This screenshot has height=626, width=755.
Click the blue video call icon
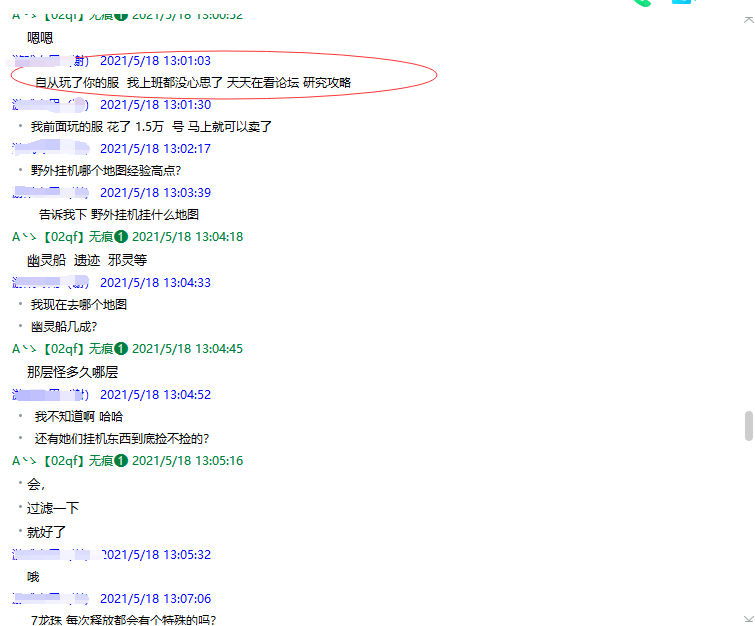(681, 3)
